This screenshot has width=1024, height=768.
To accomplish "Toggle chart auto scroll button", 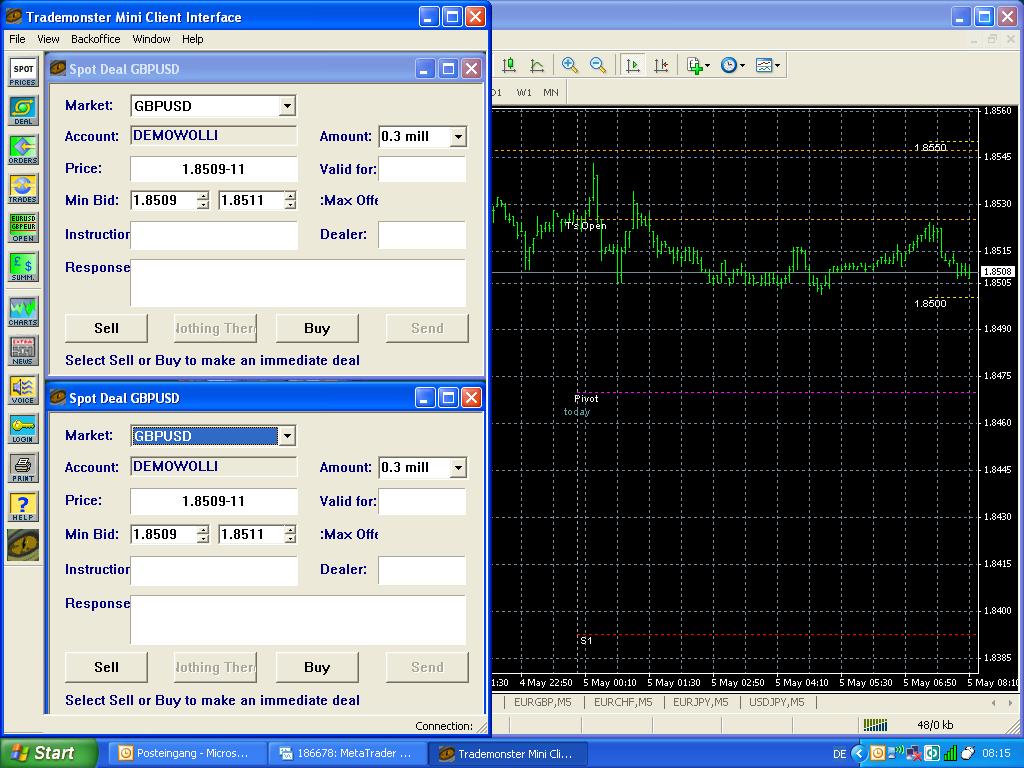I will click(632, 65).
